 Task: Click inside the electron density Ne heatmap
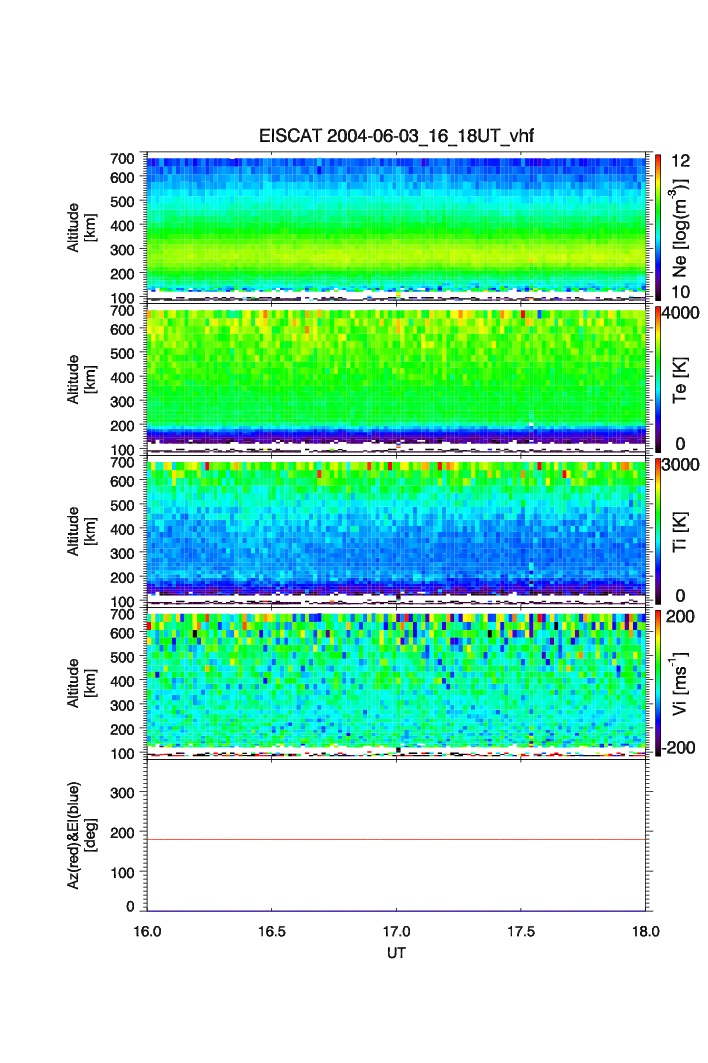[x=397, y=225]
